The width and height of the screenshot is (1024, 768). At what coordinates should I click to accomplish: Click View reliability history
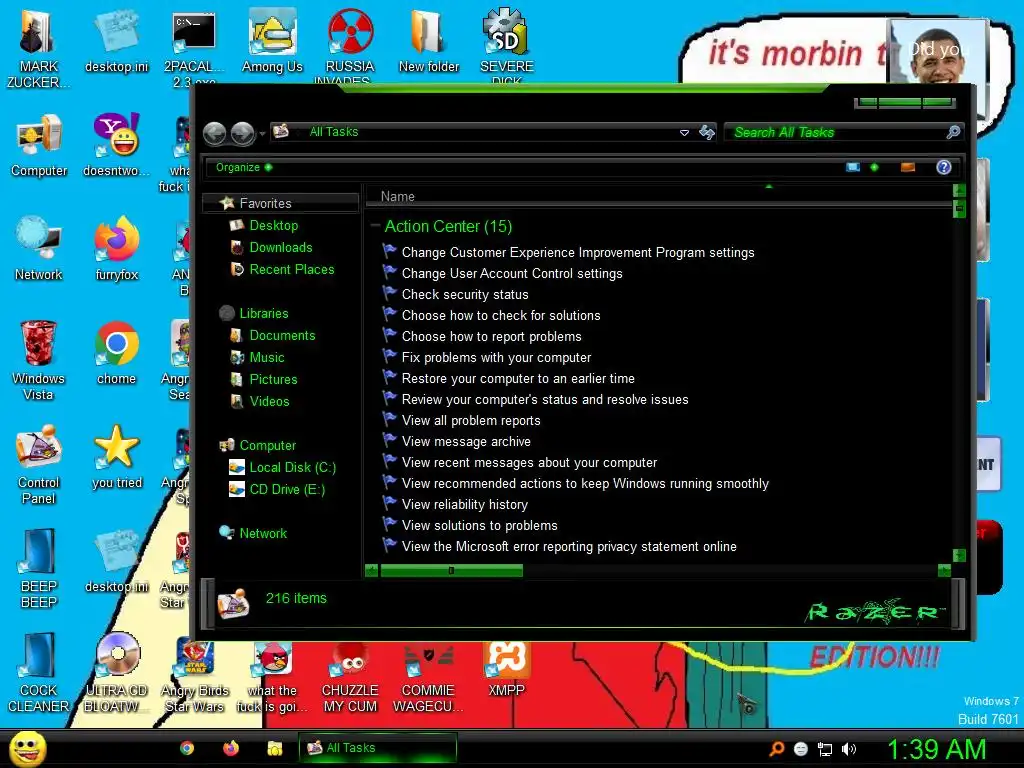[x=464, y=505]
